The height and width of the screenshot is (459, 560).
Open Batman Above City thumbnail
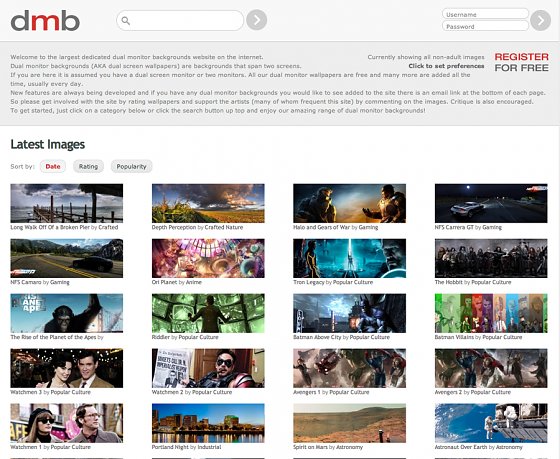click(x=350, y=313)
